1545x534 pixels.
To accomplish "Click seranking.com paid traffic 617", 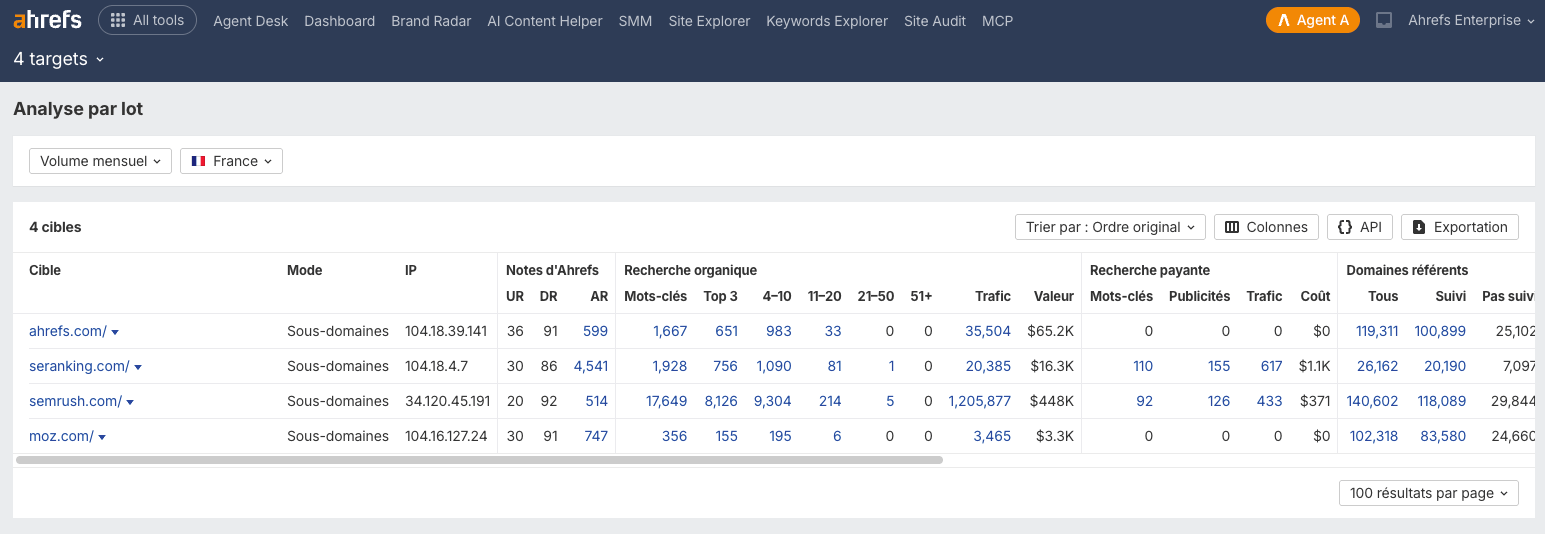I will pos(1271,366).
